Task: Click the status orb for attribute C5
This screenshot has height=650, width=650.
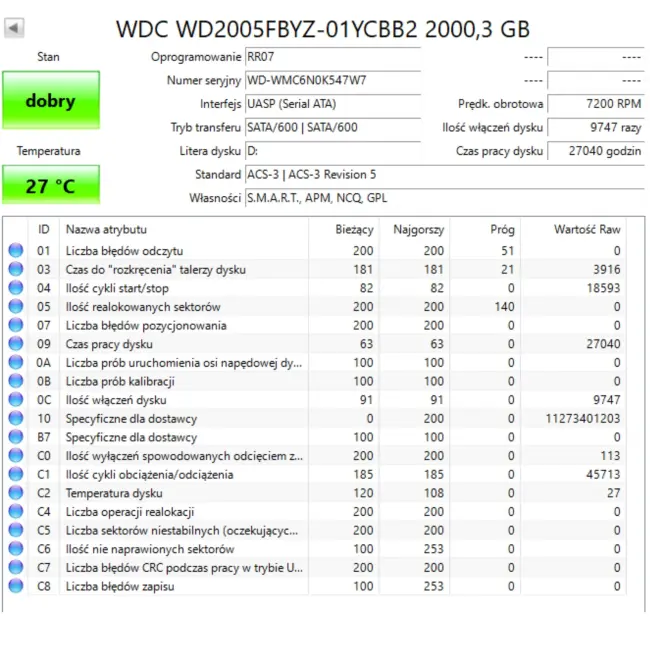Action: 16,530
